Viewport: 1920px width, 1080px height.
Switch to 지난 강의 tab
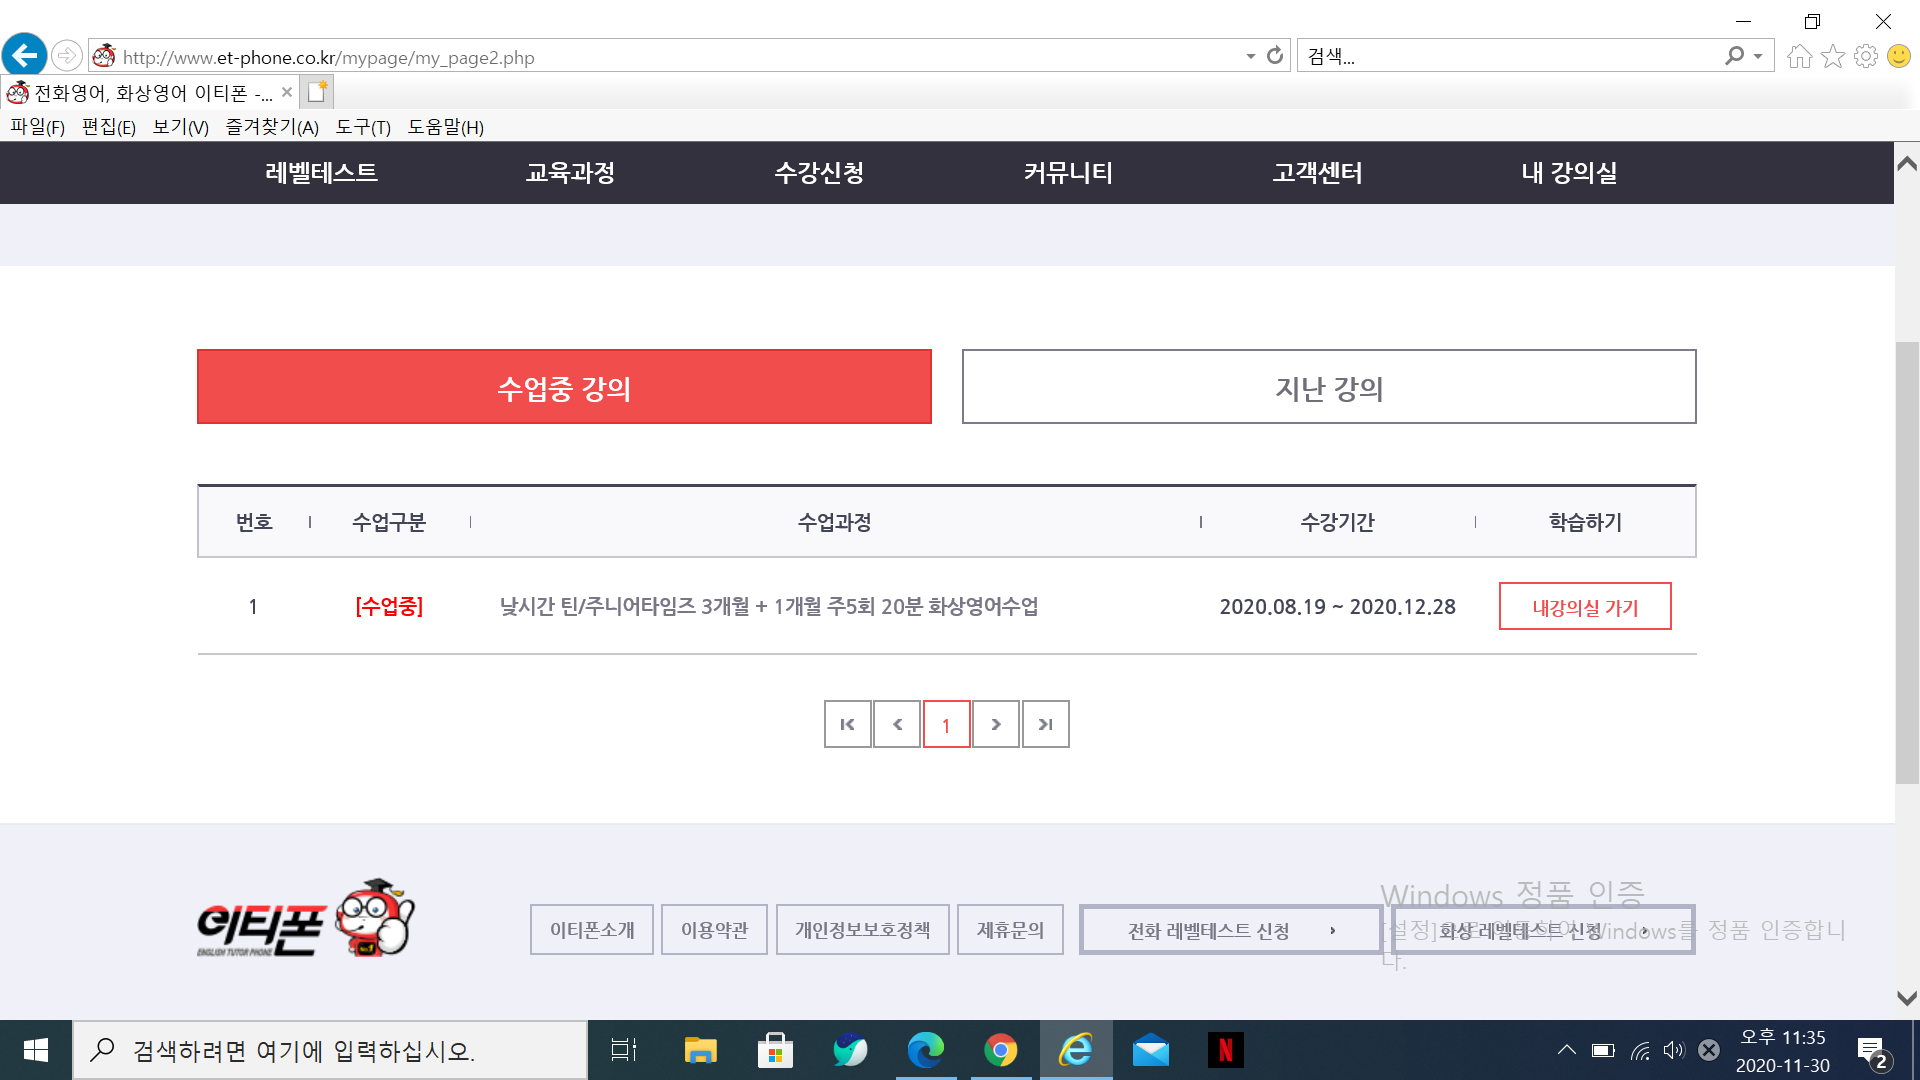click(1329, 387)
